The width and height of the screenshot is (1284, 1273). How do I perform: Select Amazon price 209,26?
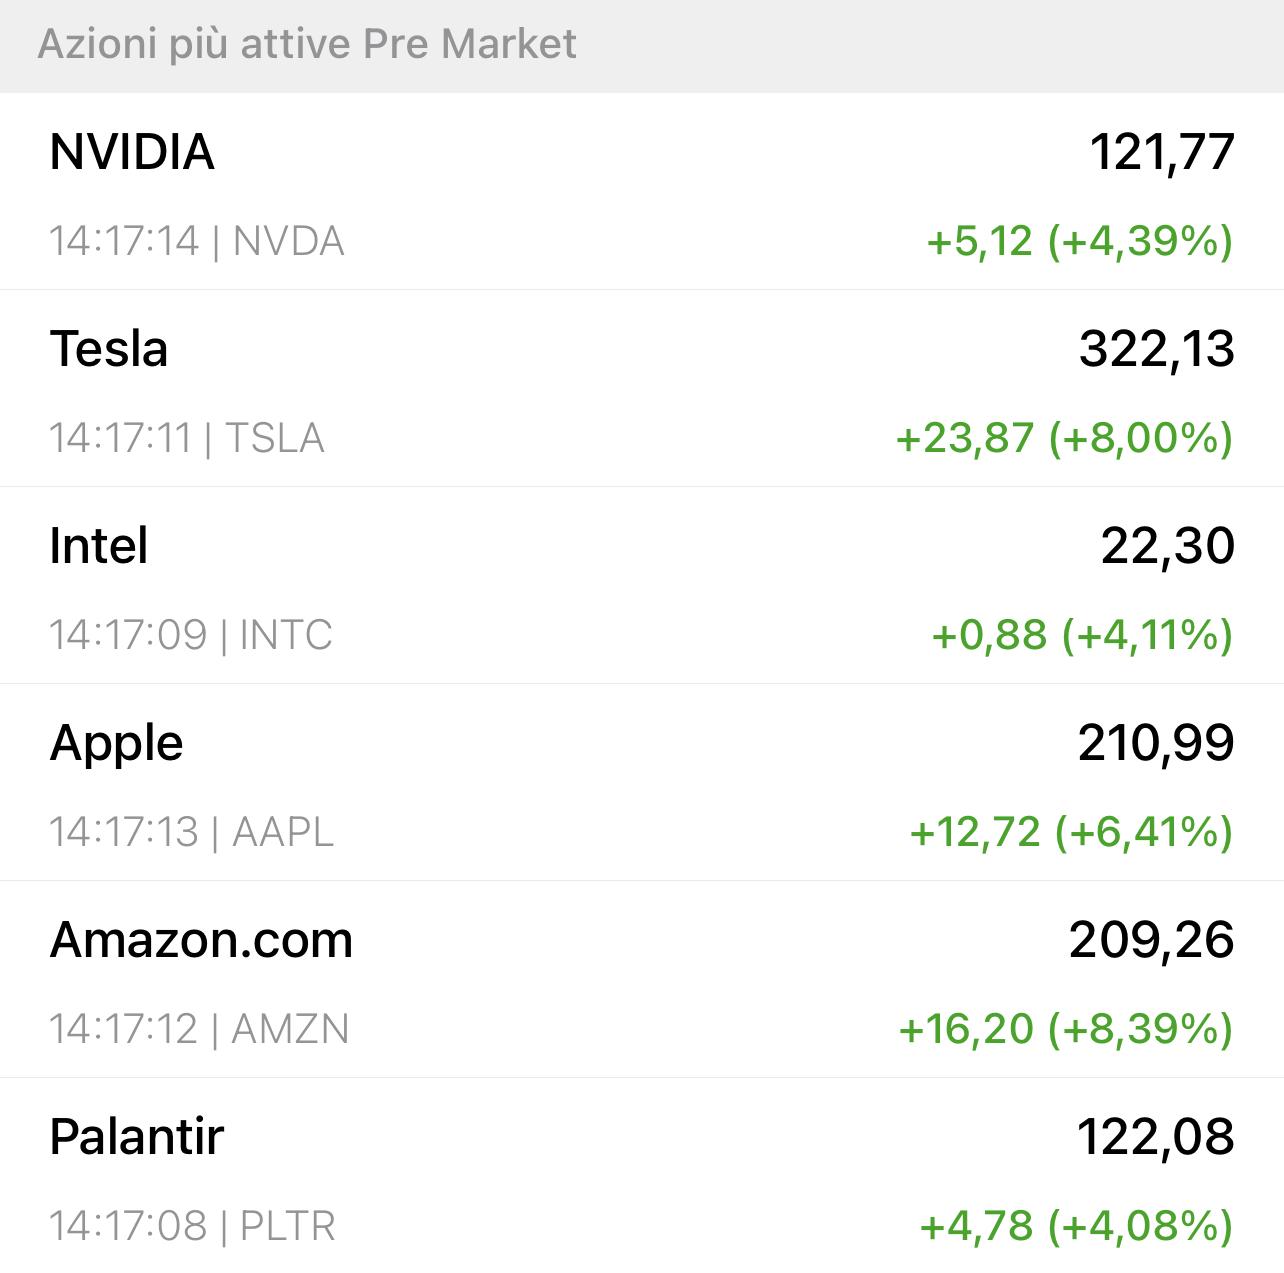[x=1152, y=940]
